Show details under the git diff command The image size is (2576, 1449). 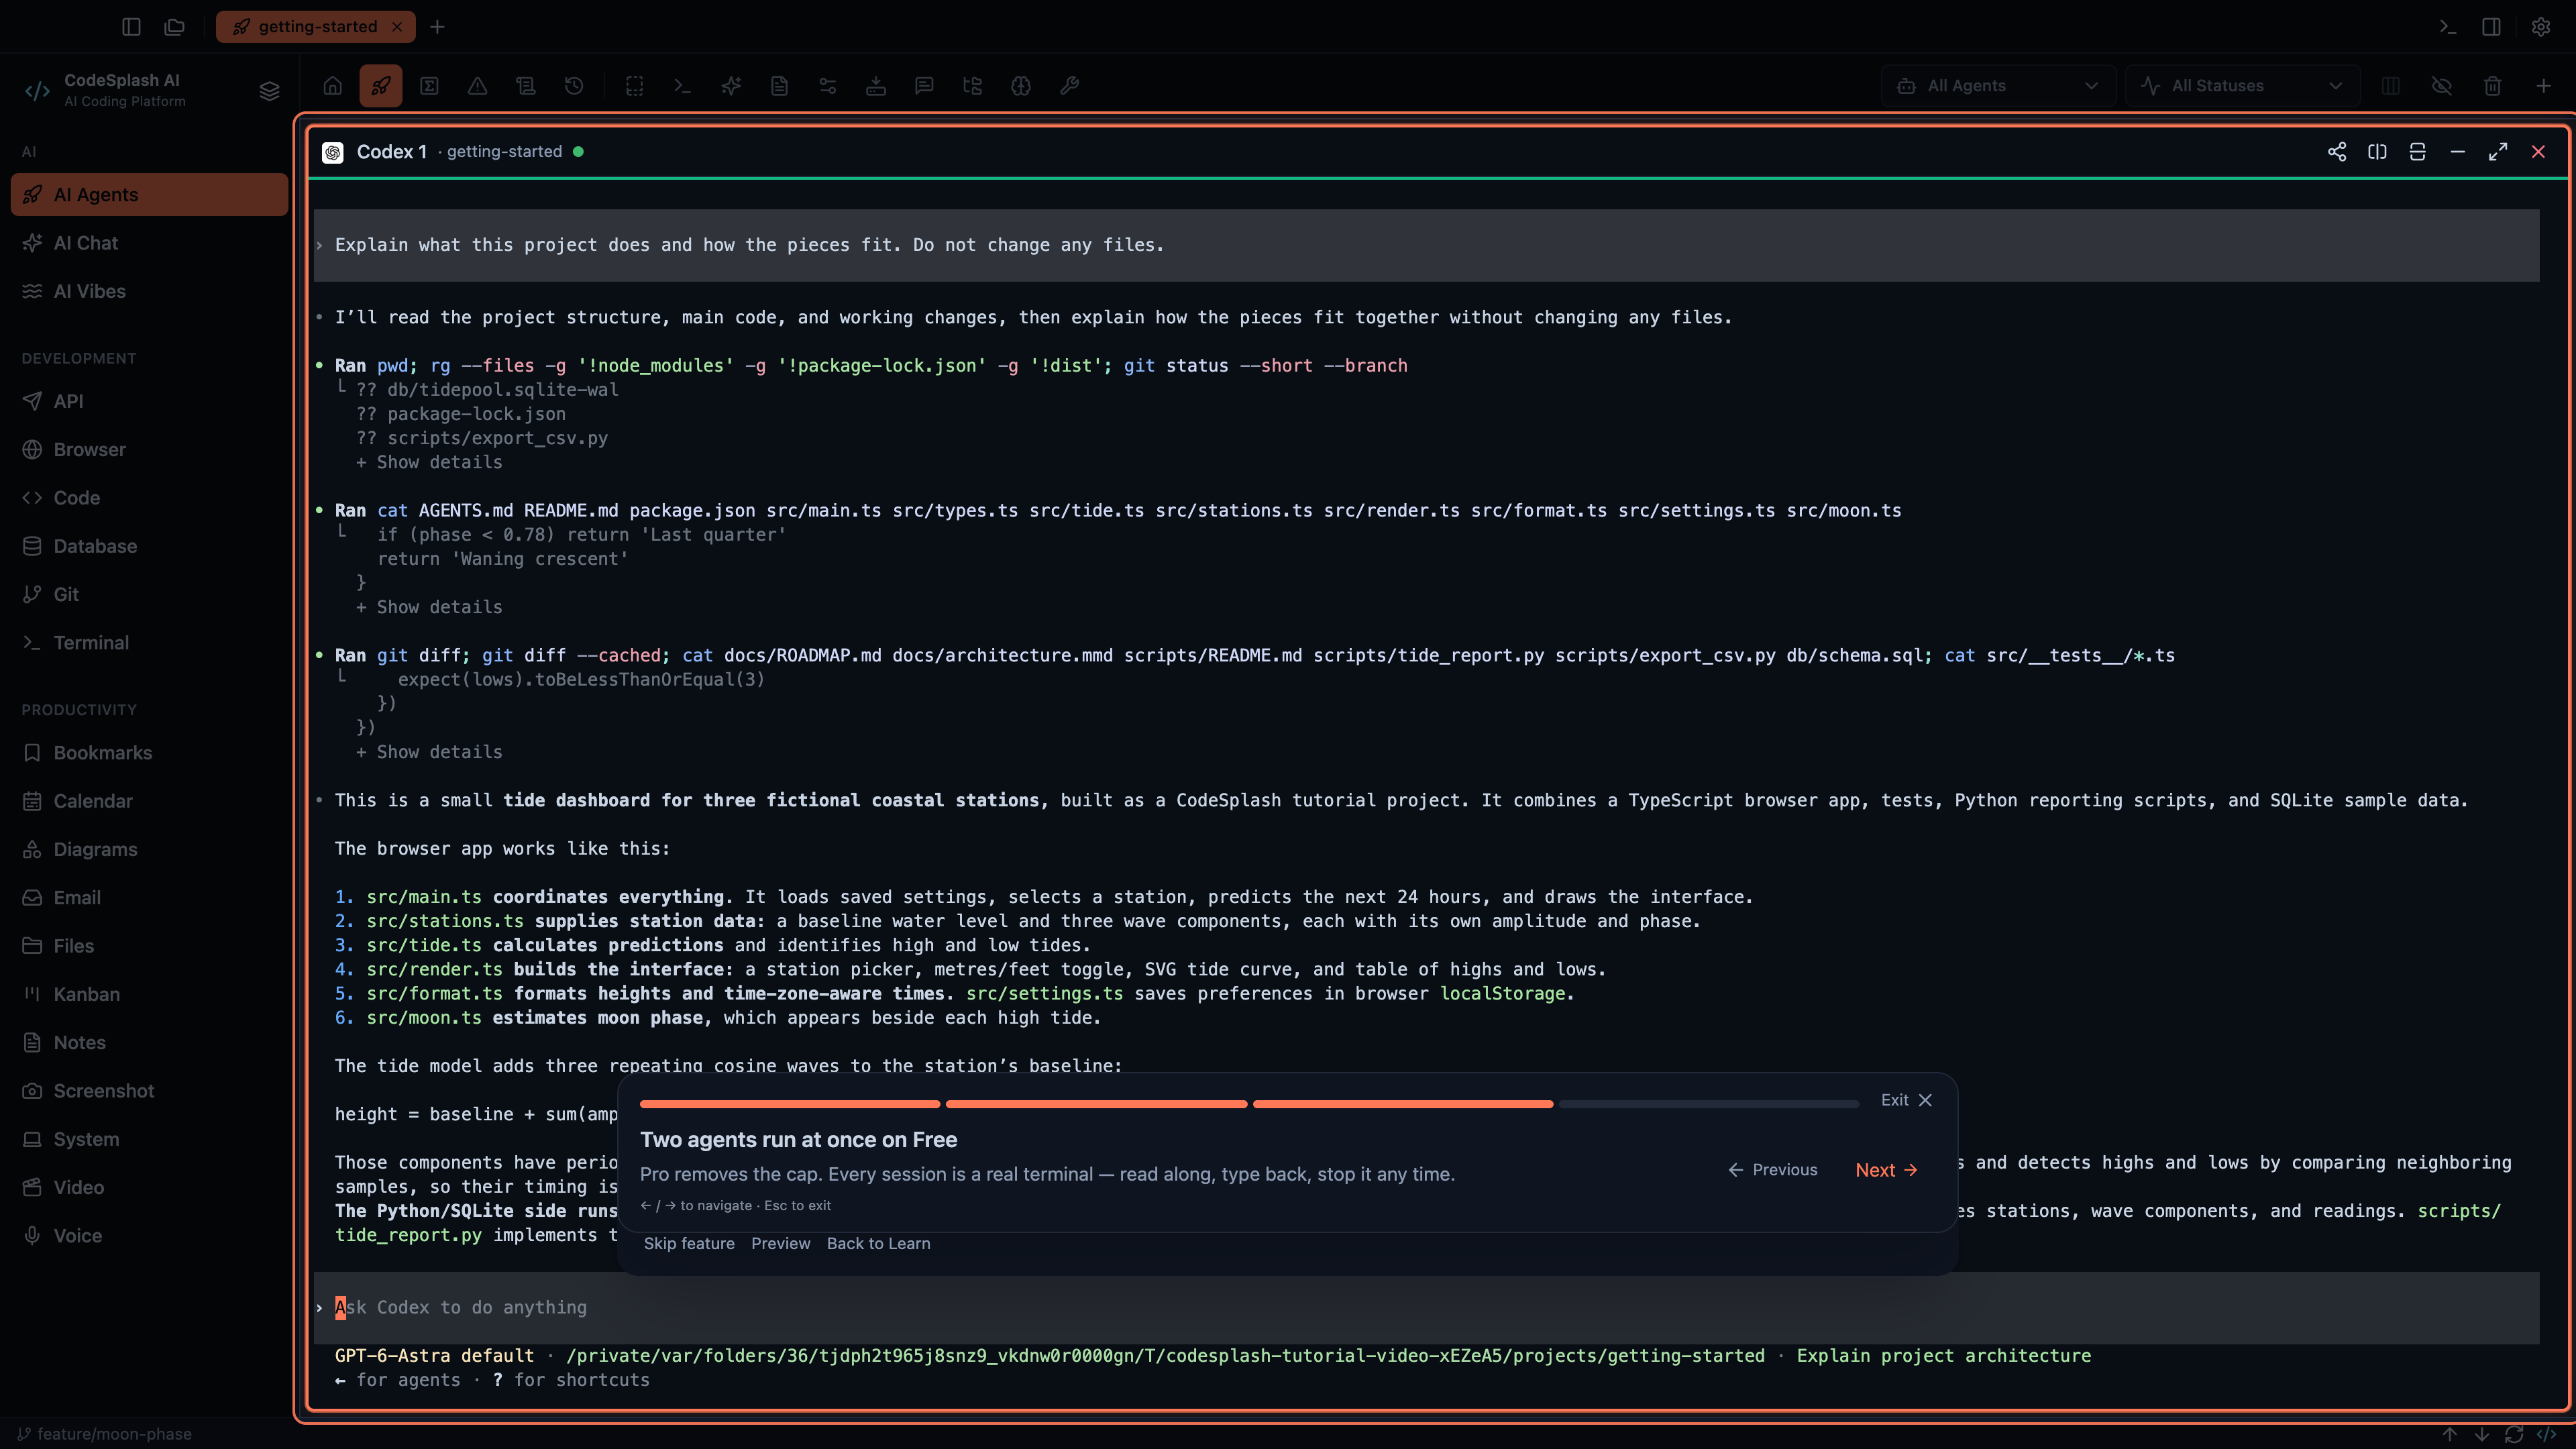[x=429, y=752]
